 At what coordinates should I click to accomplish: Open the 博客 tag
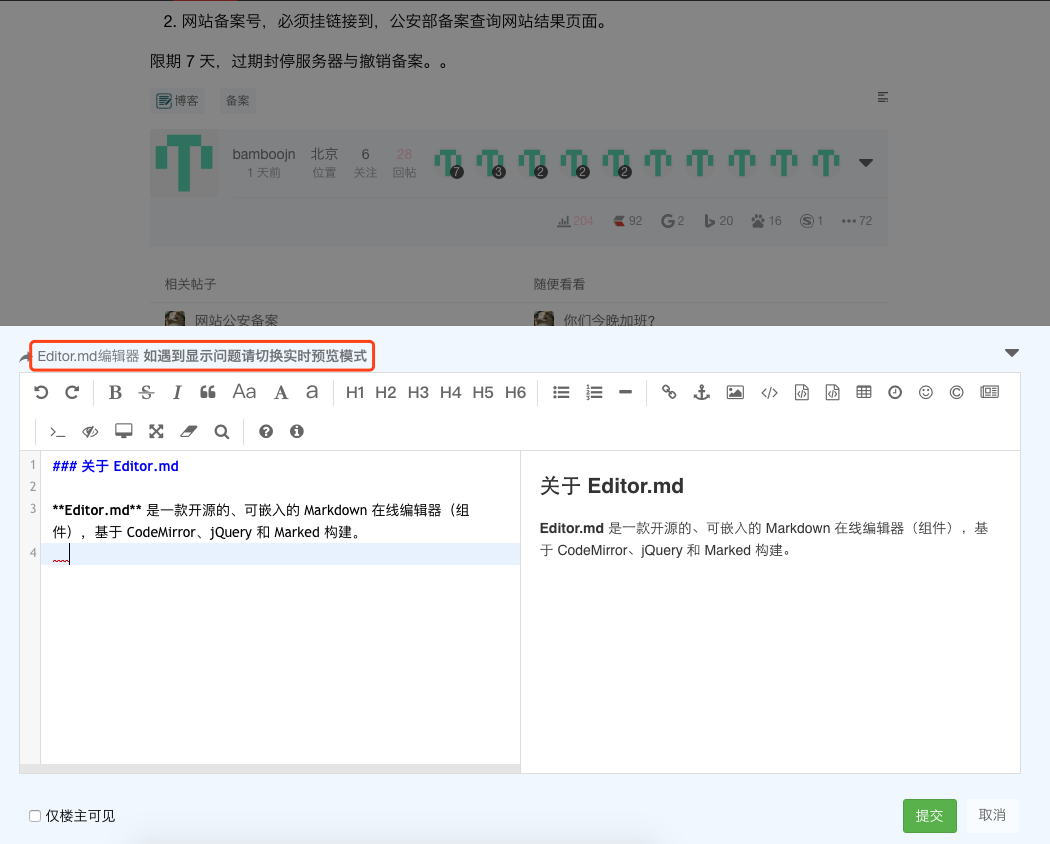click(177, 100)
